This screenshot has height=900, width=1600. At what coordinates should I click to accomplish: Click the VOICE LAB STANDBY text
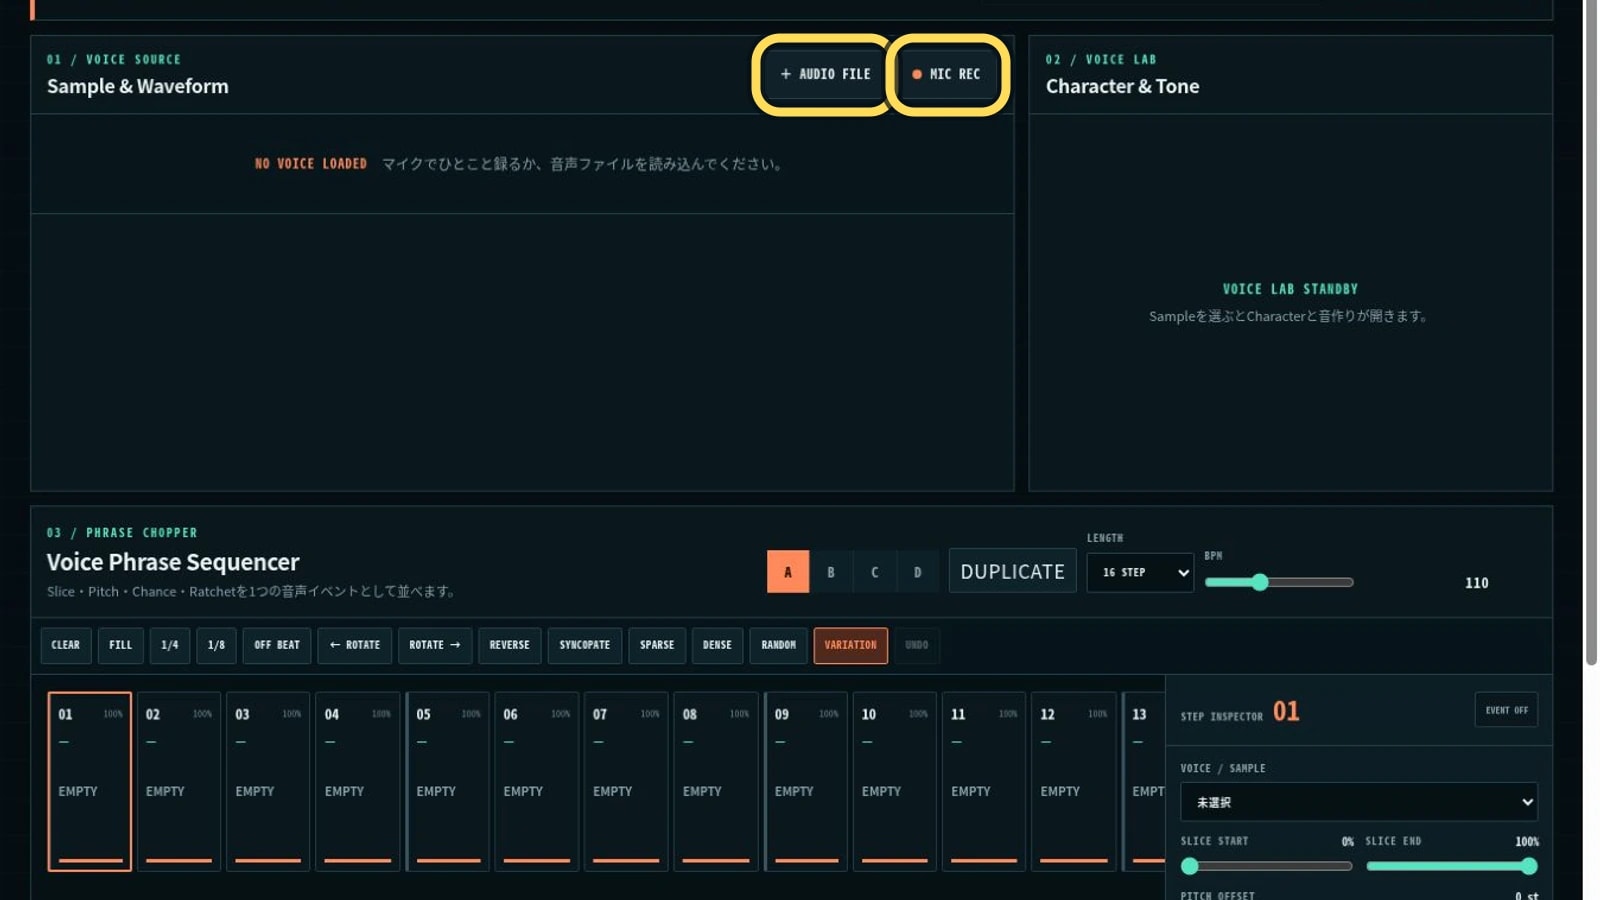click(1290, 289)
